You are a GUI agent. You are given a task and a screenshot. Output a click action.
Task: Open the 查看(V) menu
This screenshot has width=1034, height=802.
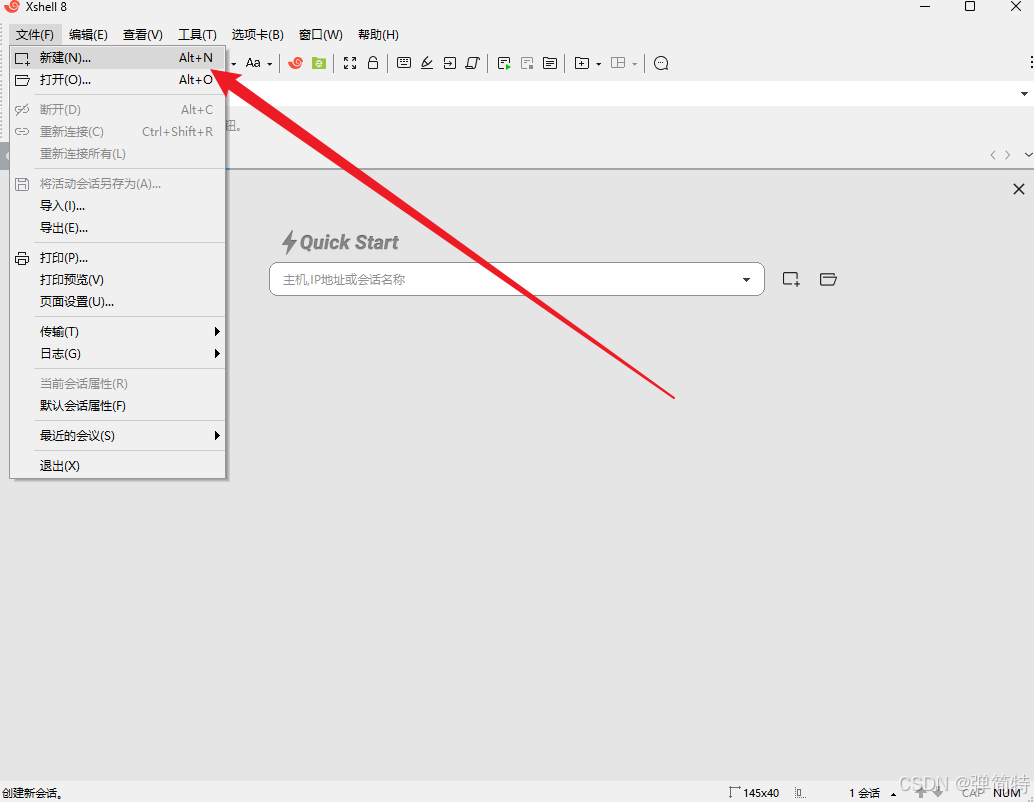pos(142,35)
